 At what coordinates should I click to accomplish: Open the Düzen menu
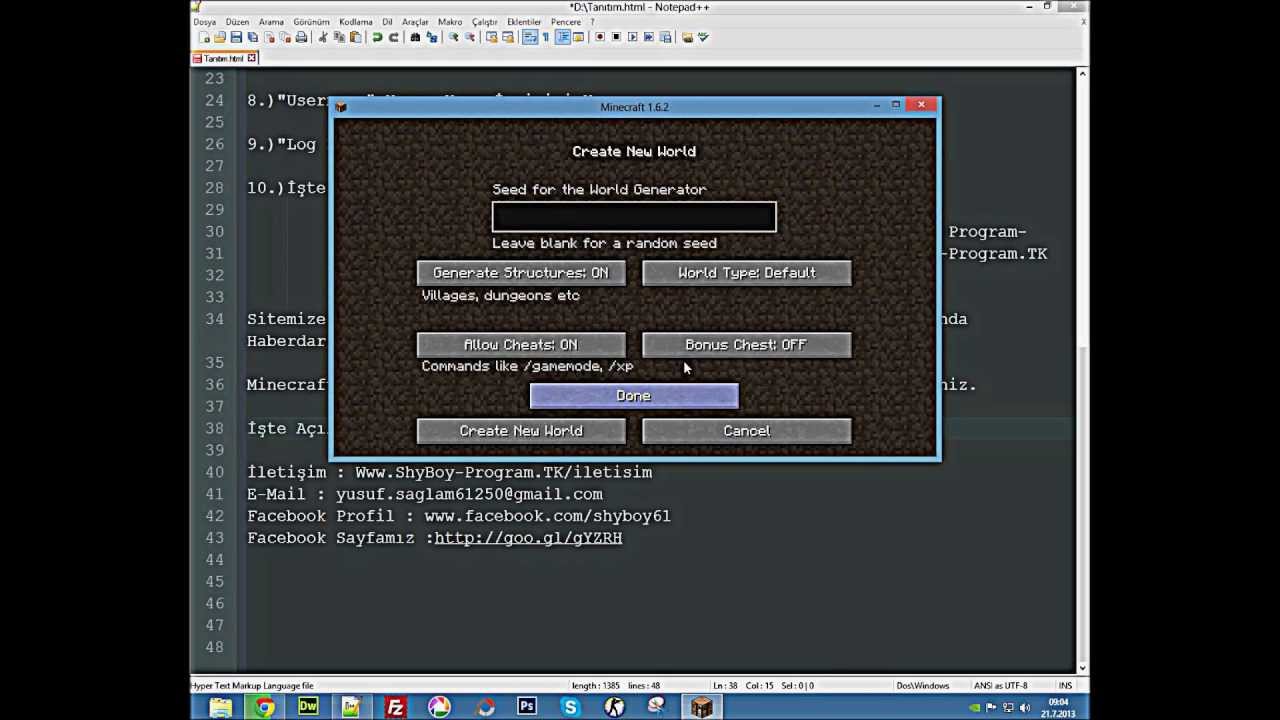(x=237, y=22)
